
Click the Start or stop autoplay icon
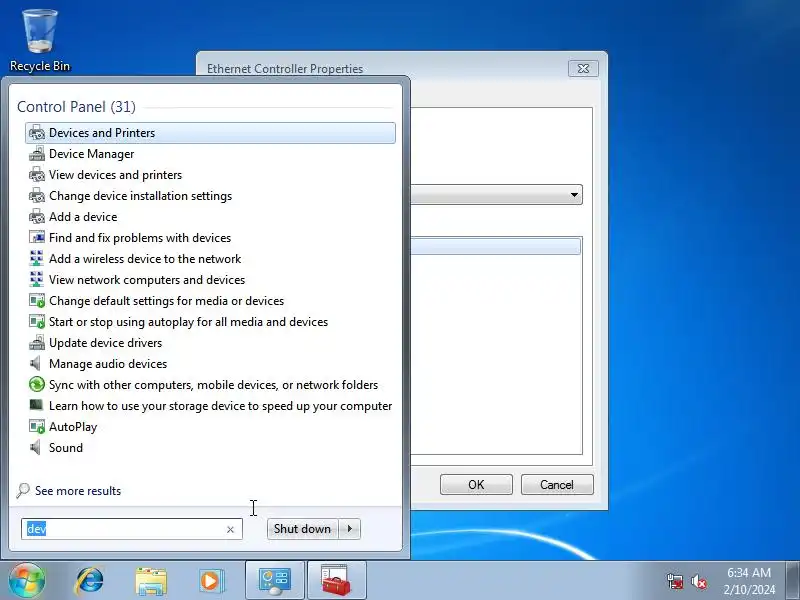pyautogui.click(x=37, y=322)
